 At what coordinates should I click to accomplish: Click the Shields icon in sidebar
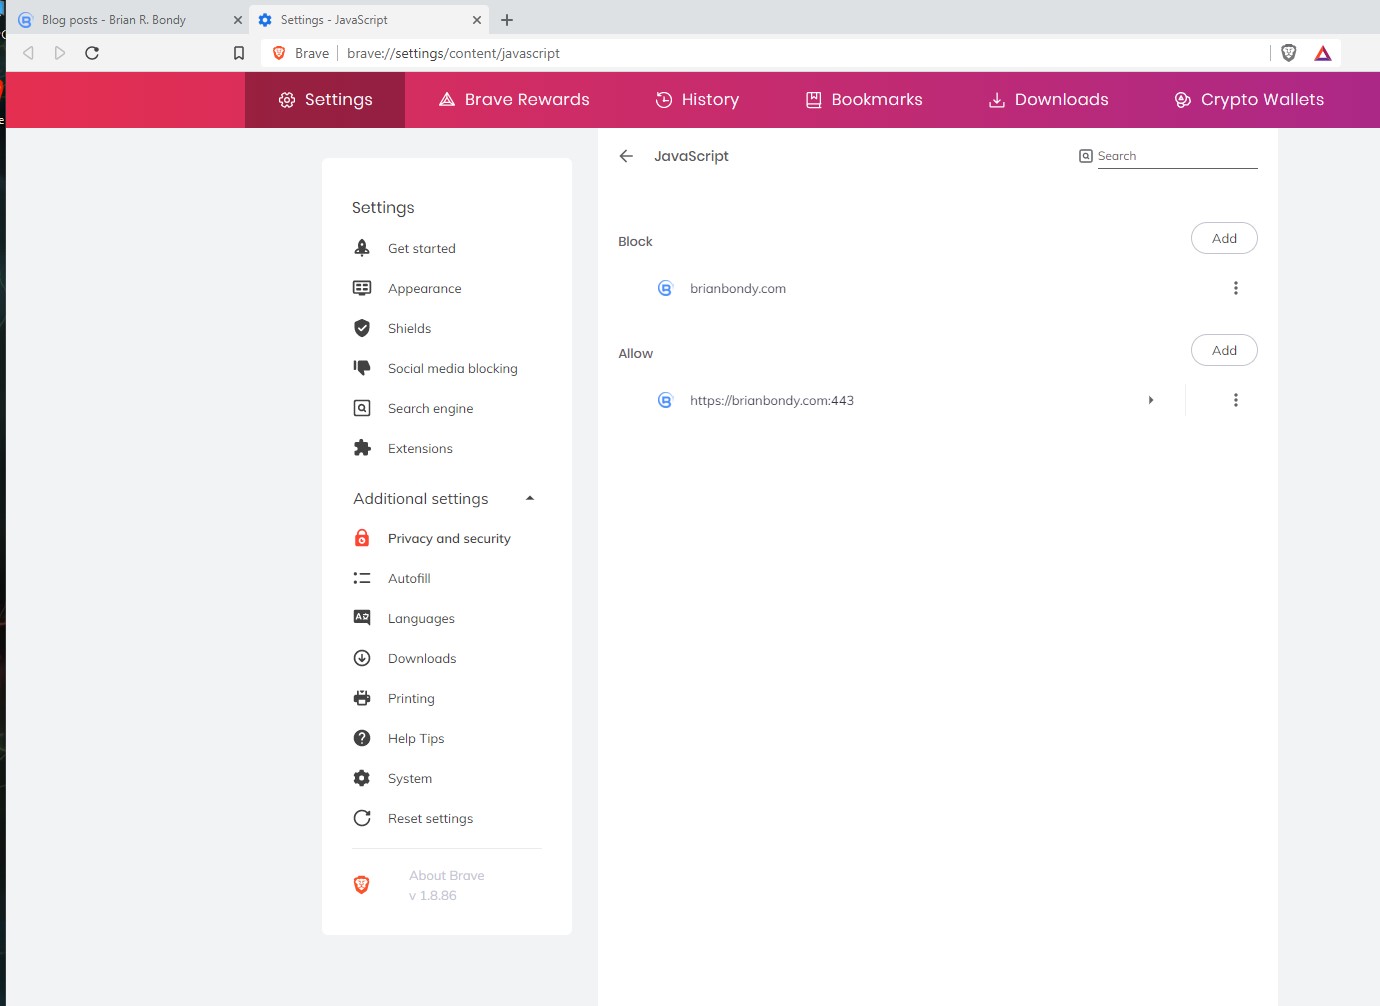362,328
